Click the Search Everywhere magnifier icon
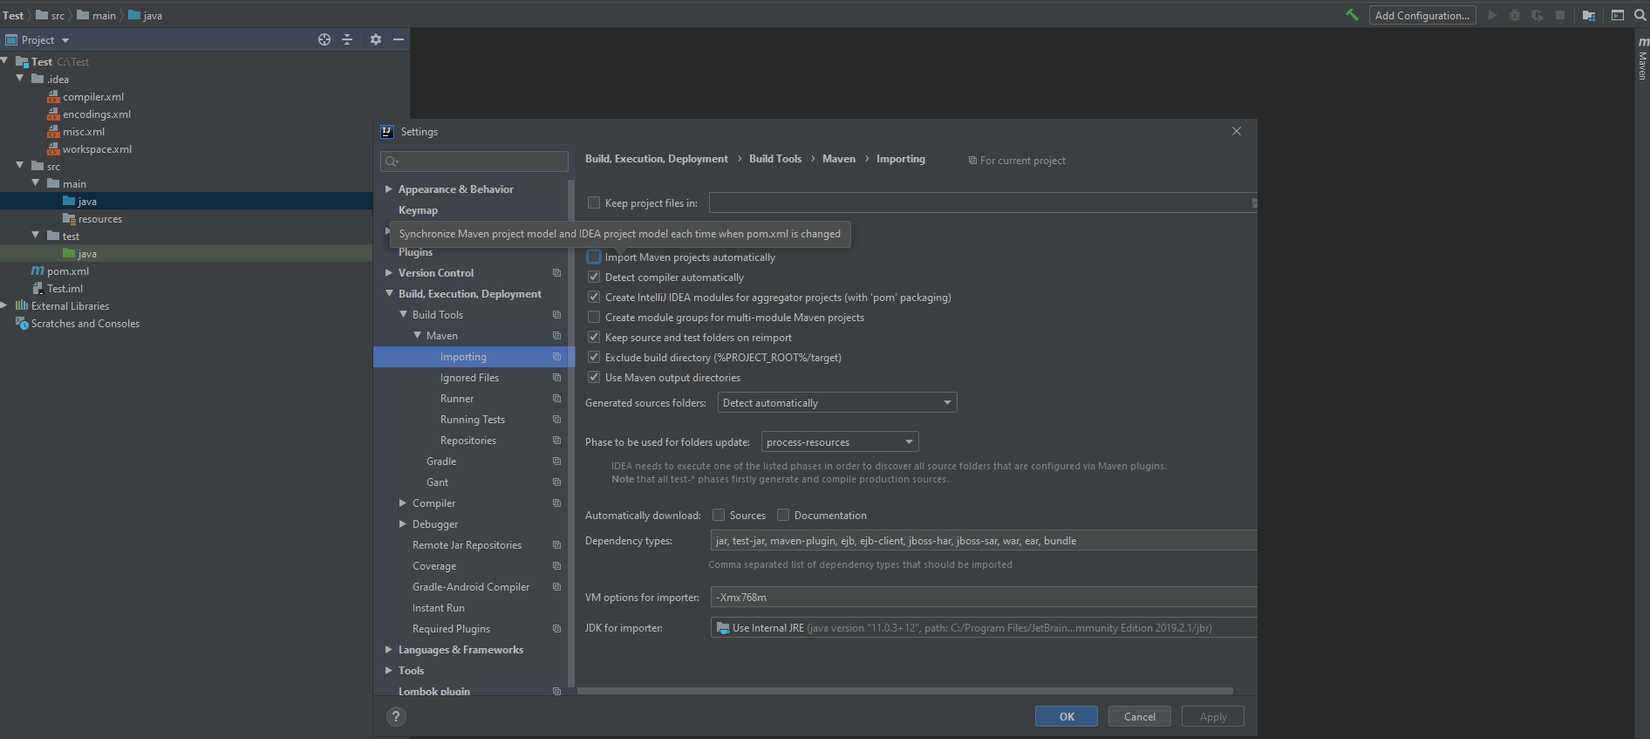The height and width of the screenshot is (739, 1650). click(x=1640, y=15)
